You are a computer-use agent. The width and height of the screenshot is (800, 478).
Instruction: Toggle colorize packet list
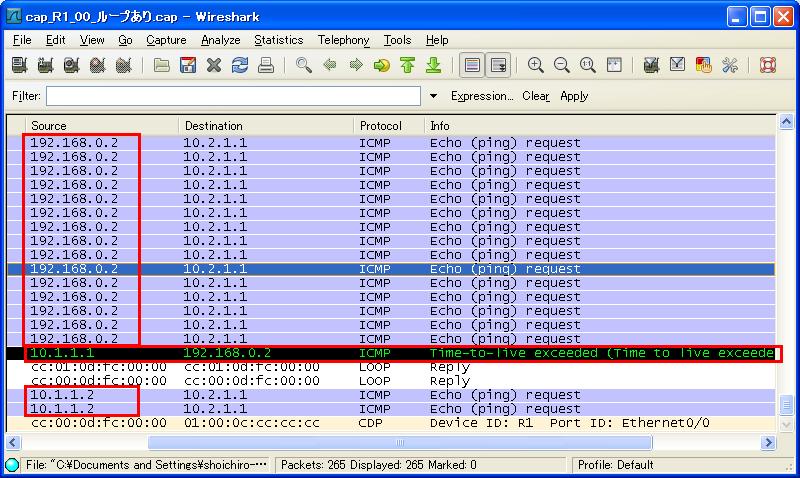click(472, 65)
